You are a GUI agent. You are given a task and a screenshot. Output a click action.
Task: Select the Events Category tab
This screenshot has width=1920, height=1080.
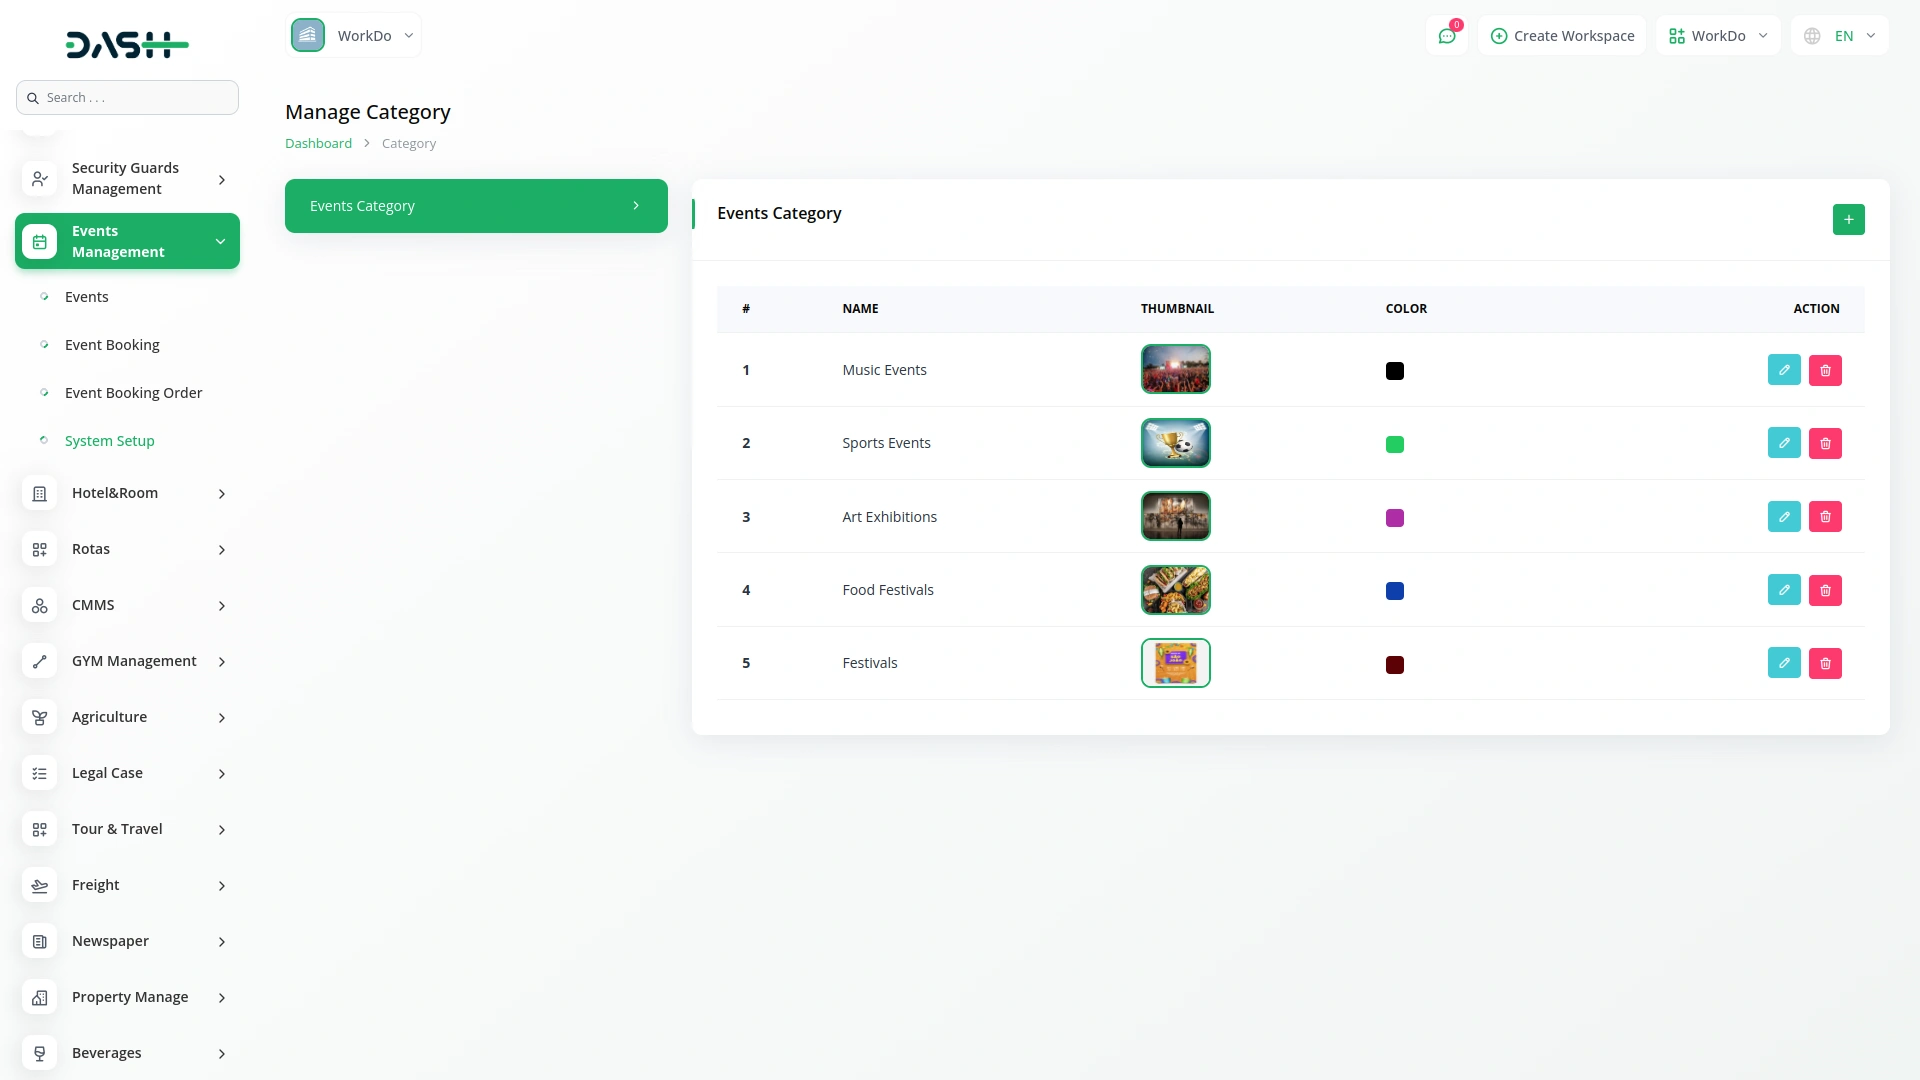click(476, 206)
